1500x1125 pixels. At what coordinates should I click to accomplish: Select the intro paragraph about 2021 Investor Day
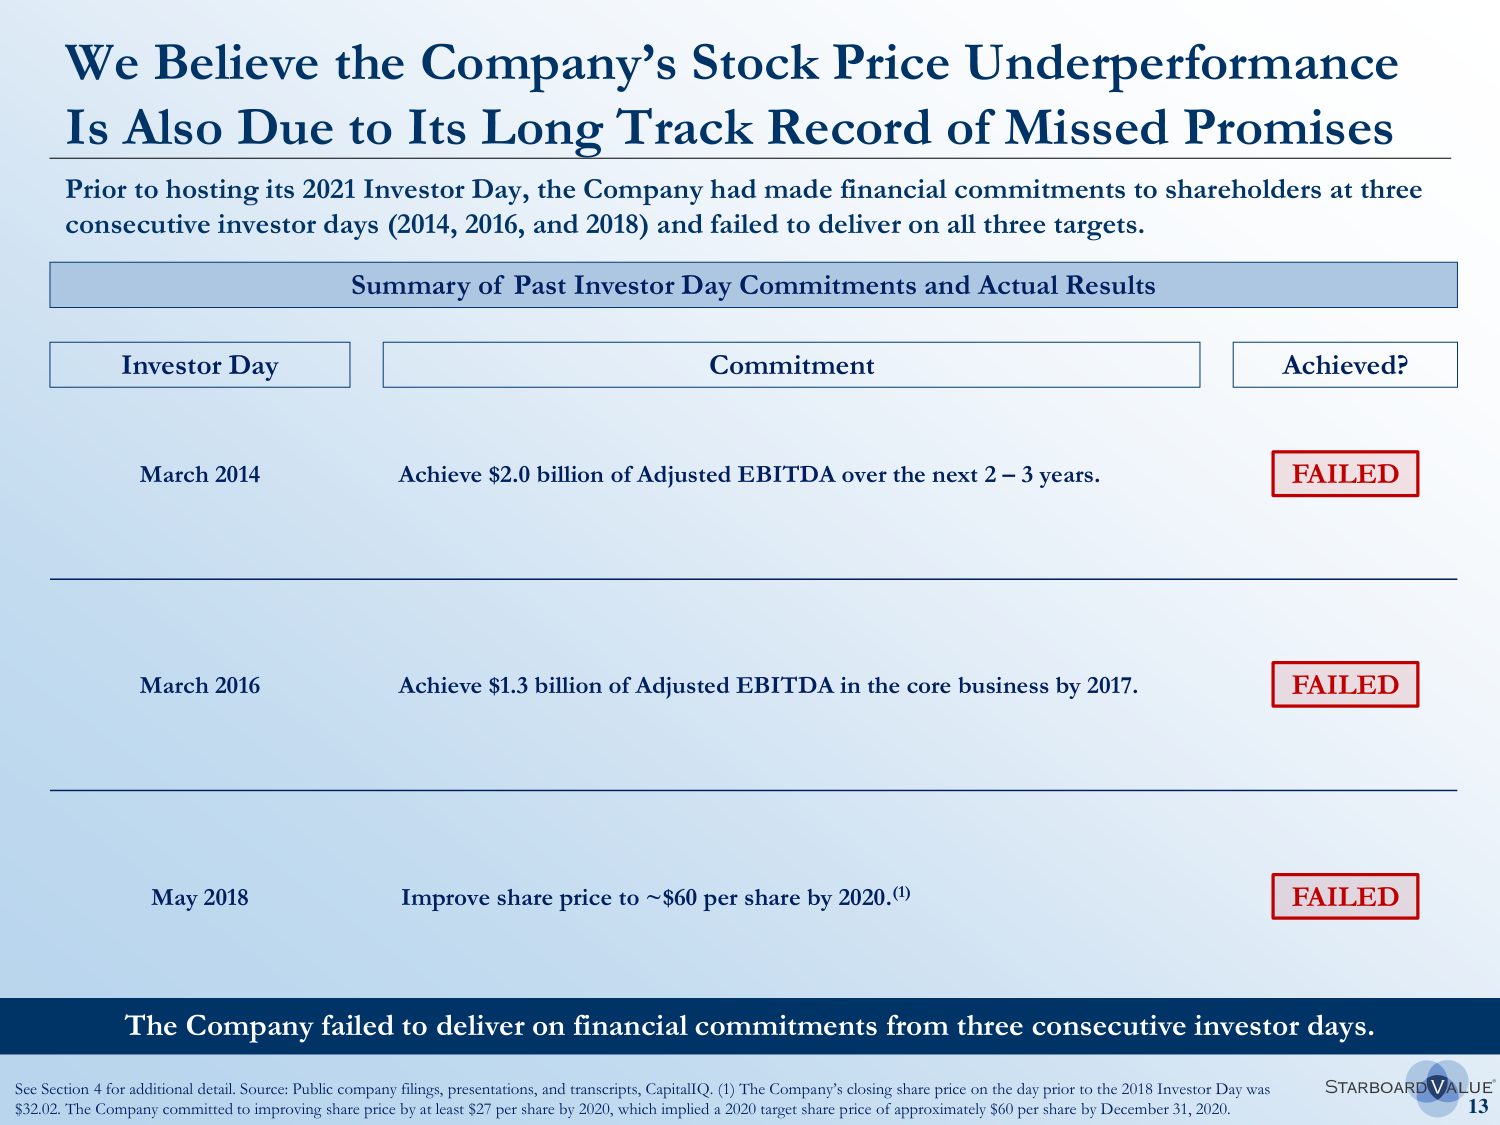[743, 207]
